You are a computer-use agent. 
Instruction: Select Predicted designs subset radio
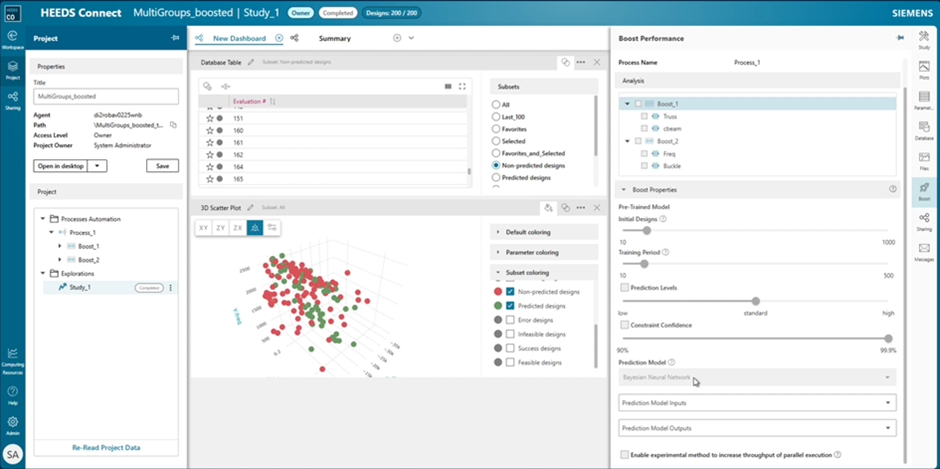(x=496, y=178)
